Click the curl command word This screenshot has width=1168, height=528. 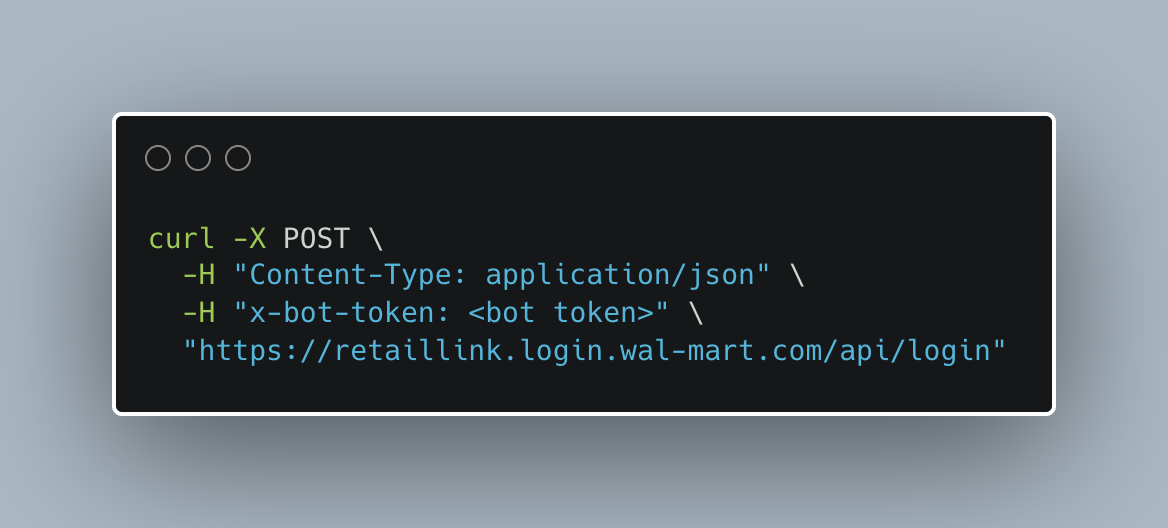[x=182, y=238]
